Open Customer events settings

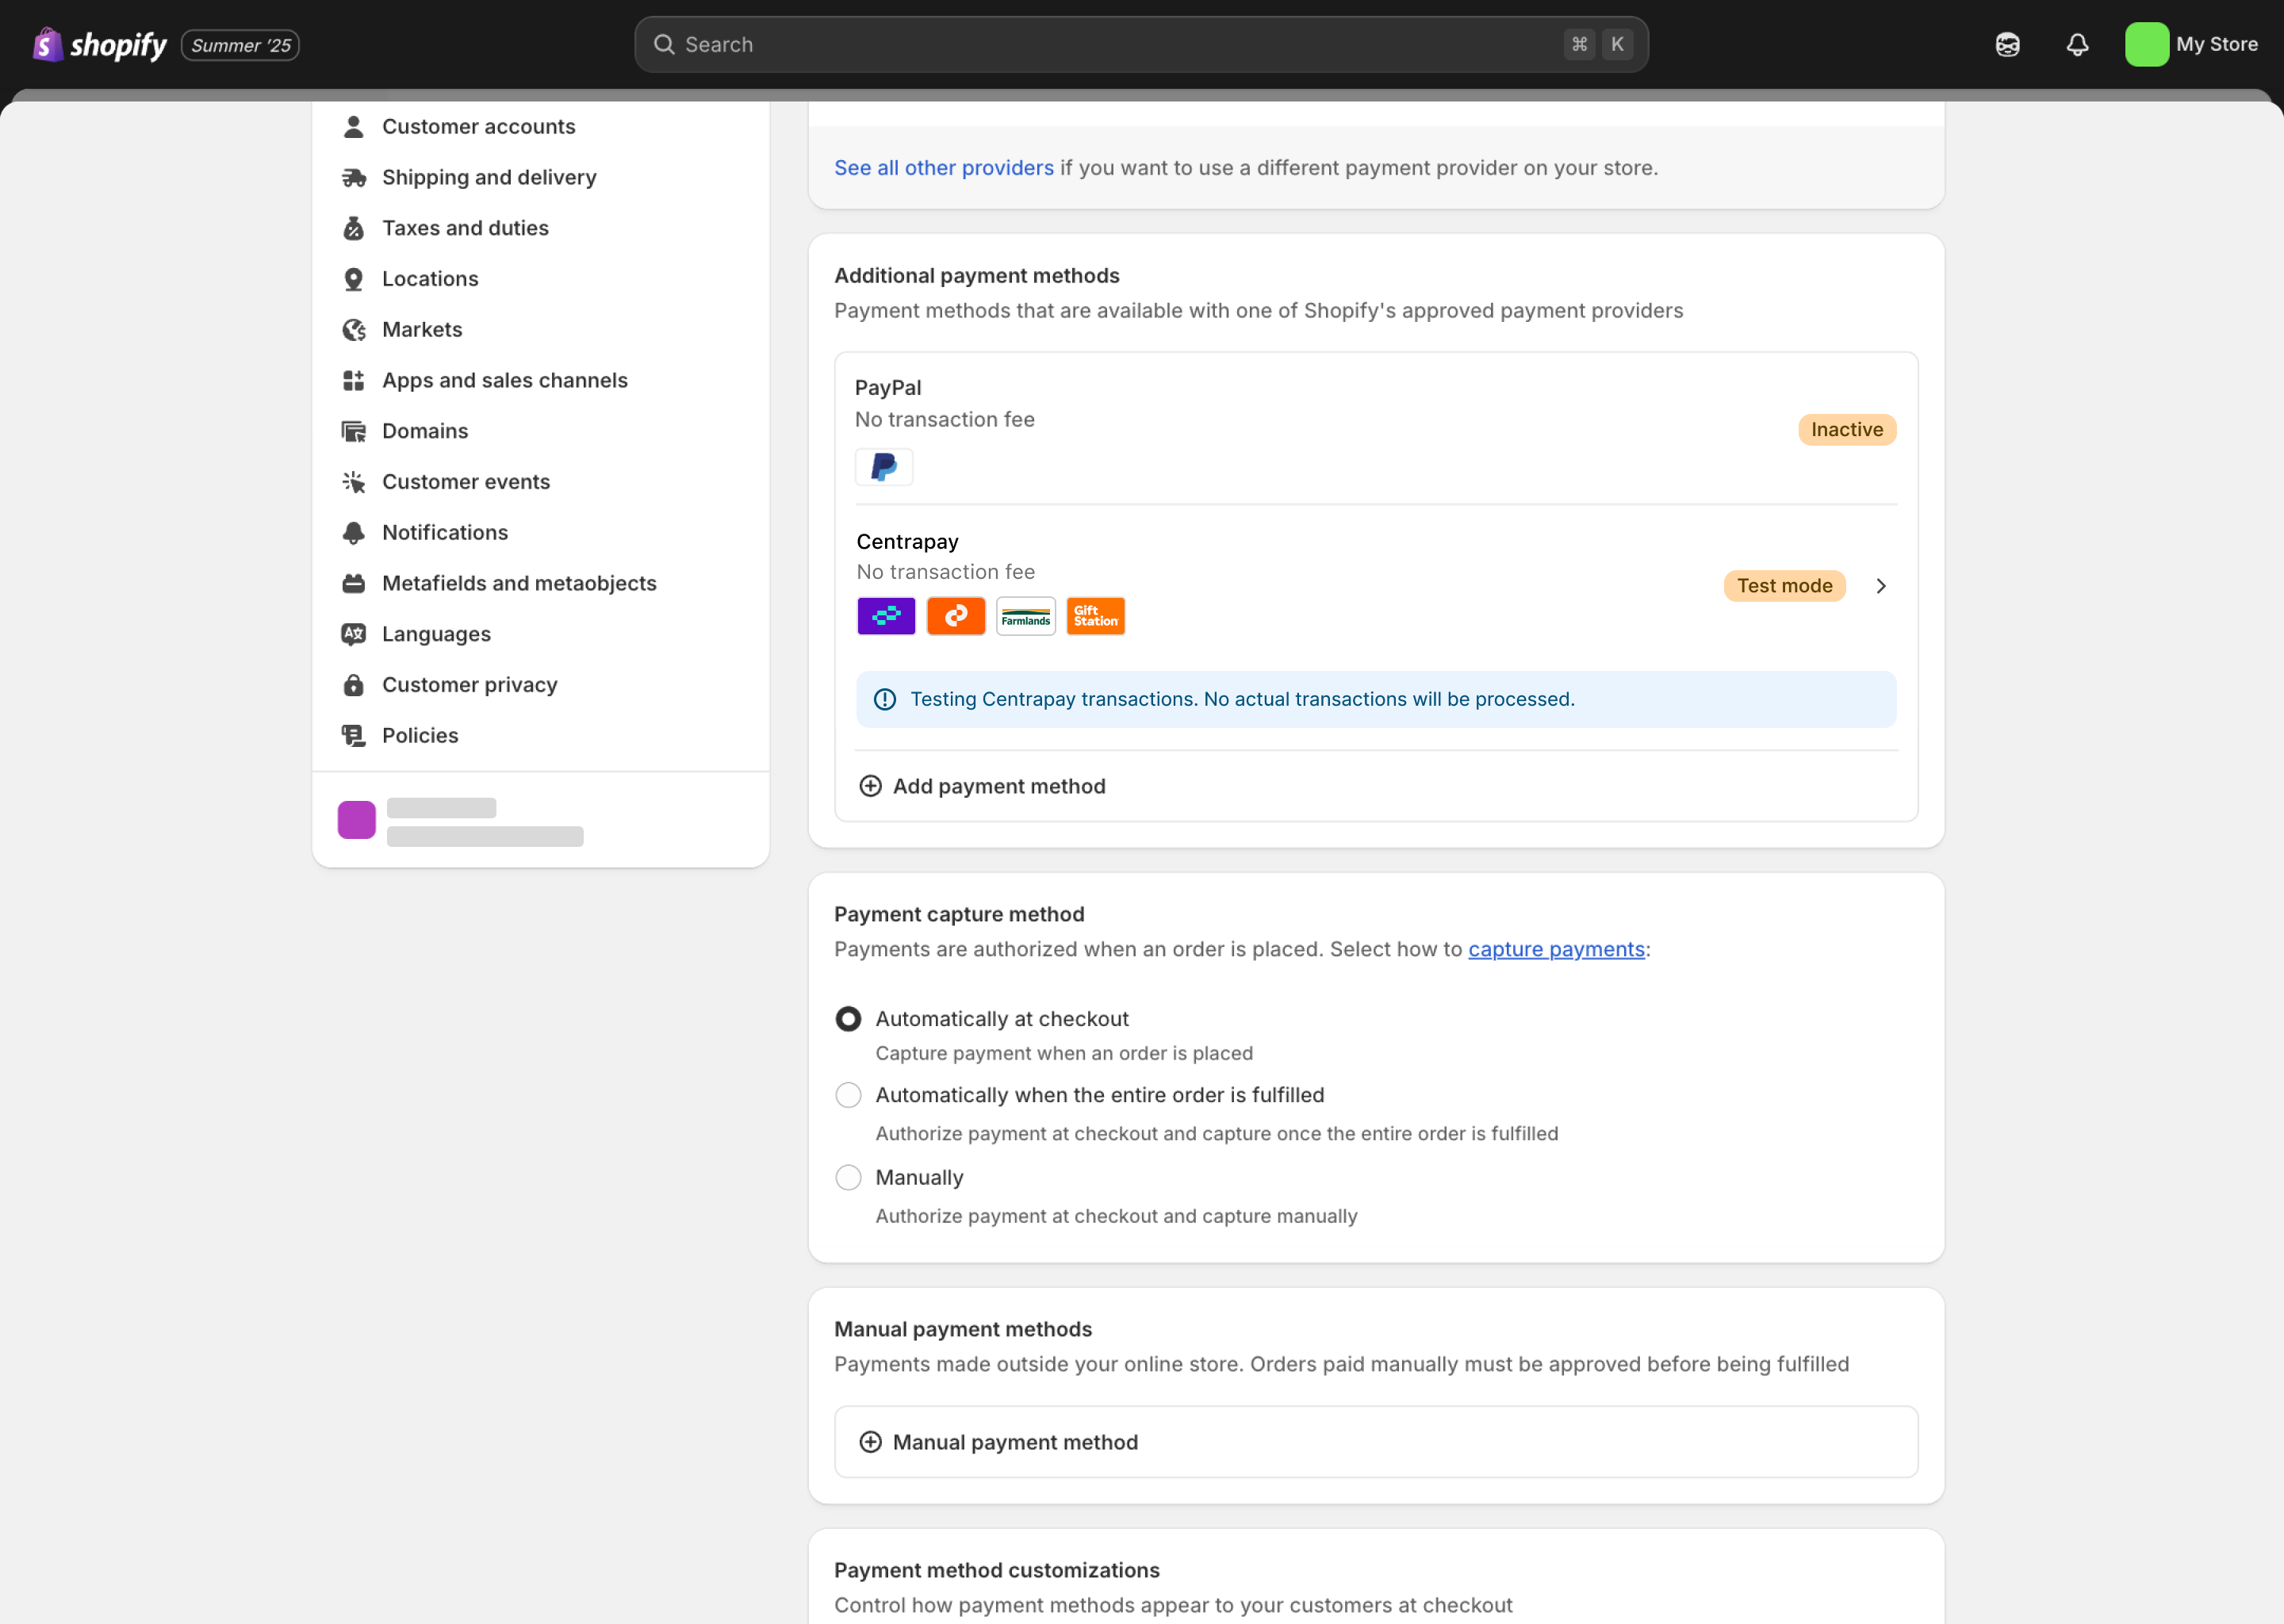466,481
